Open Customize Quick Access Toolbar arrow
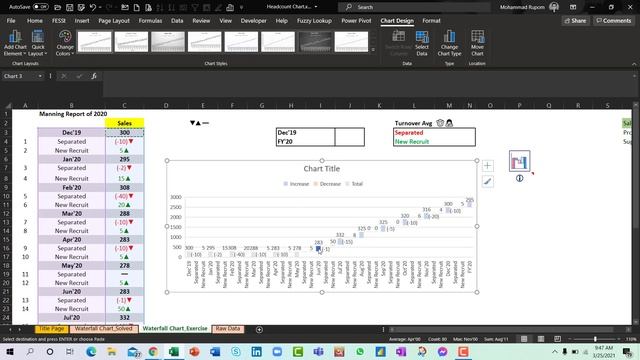The height and width of the screenshot is (360, 640). (x=242, y=7)
